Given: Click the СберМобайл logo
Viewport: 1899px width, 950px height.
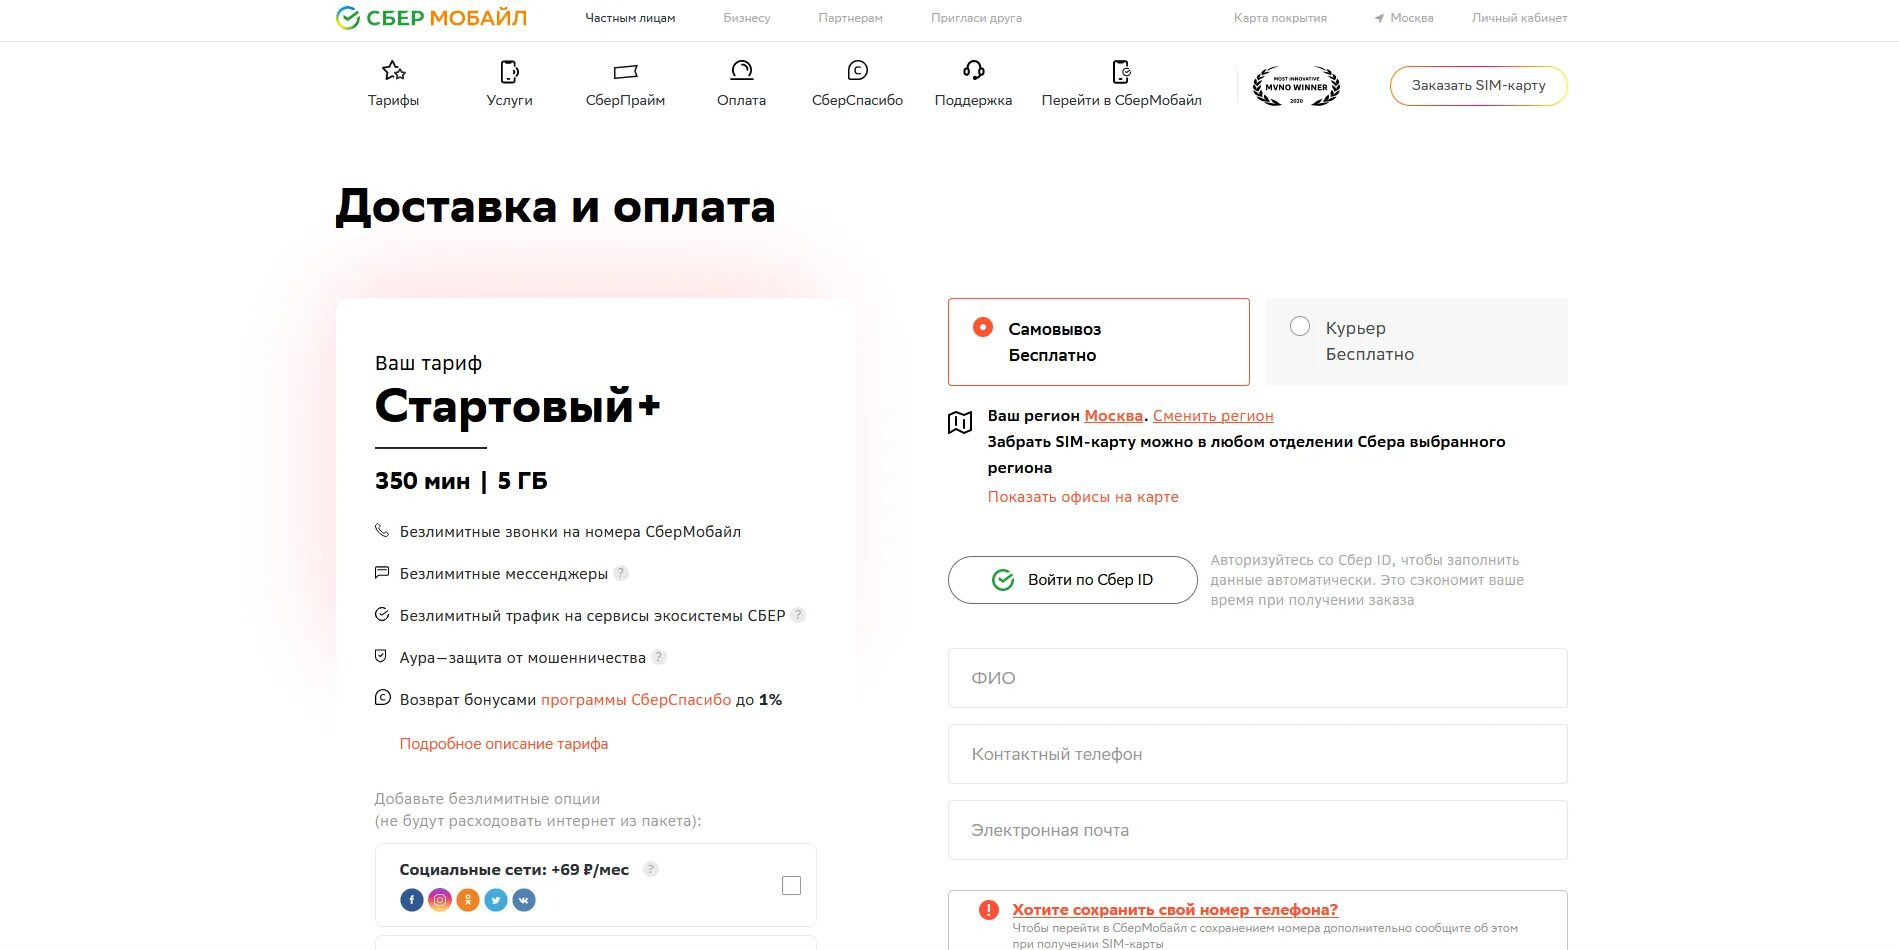Looking at the screenshot, I should (x=431, y=18).
